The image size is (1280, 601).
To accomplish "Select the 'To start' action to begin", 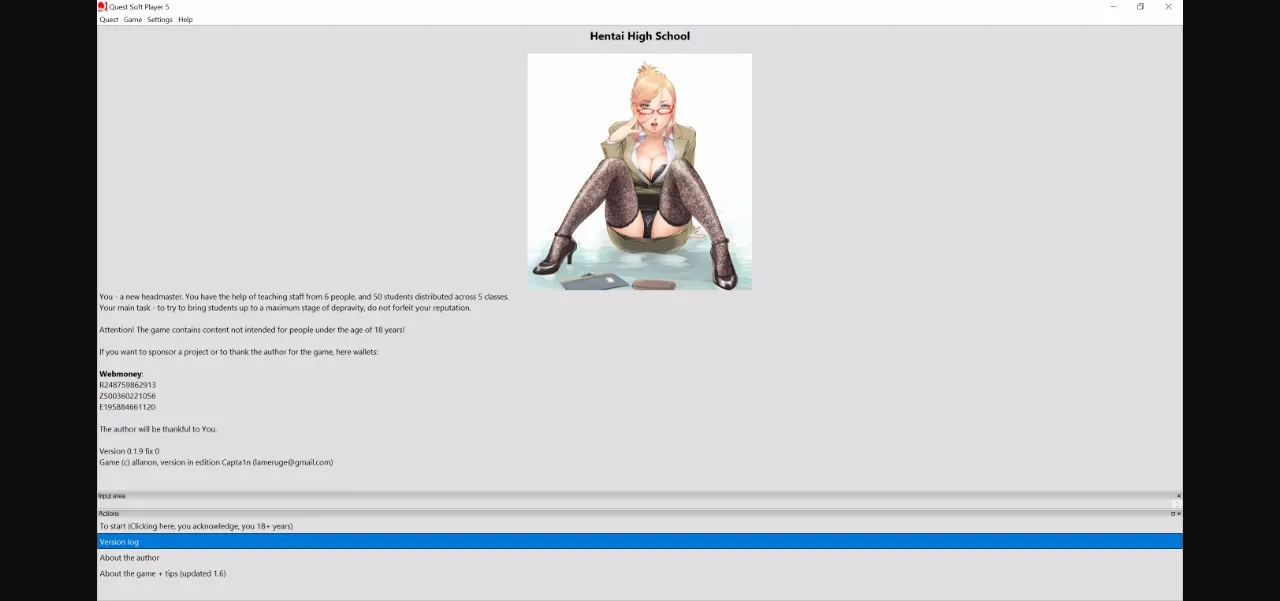I will [195, 525].
